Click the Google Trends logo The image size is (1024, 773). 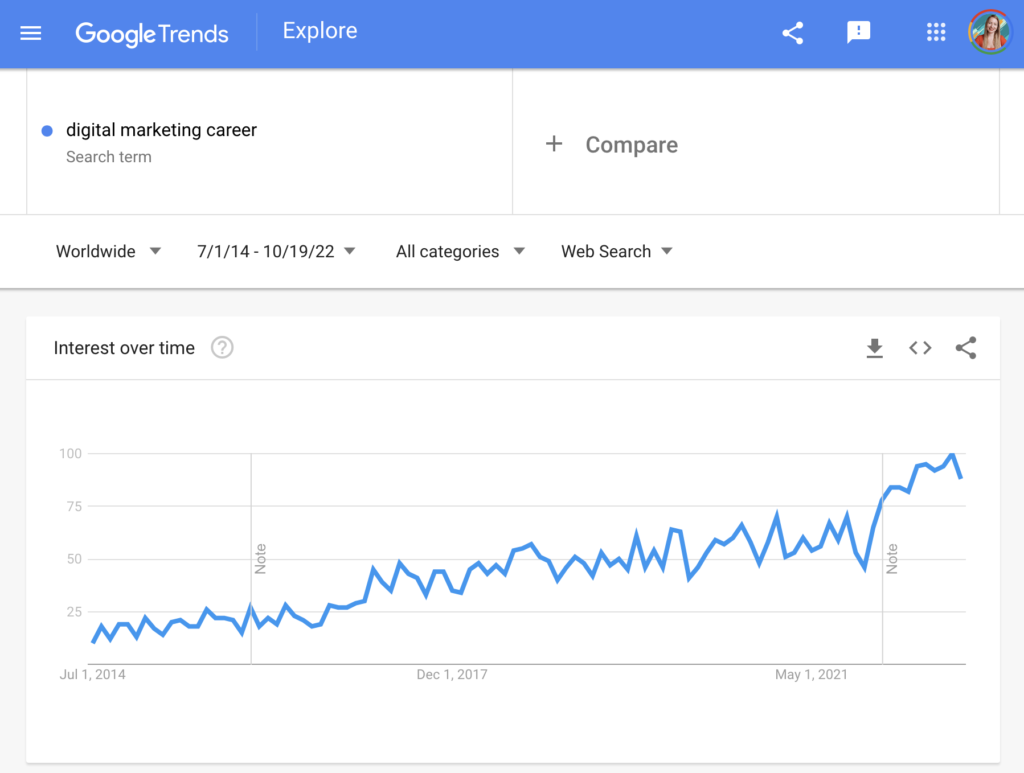(152, 33)
